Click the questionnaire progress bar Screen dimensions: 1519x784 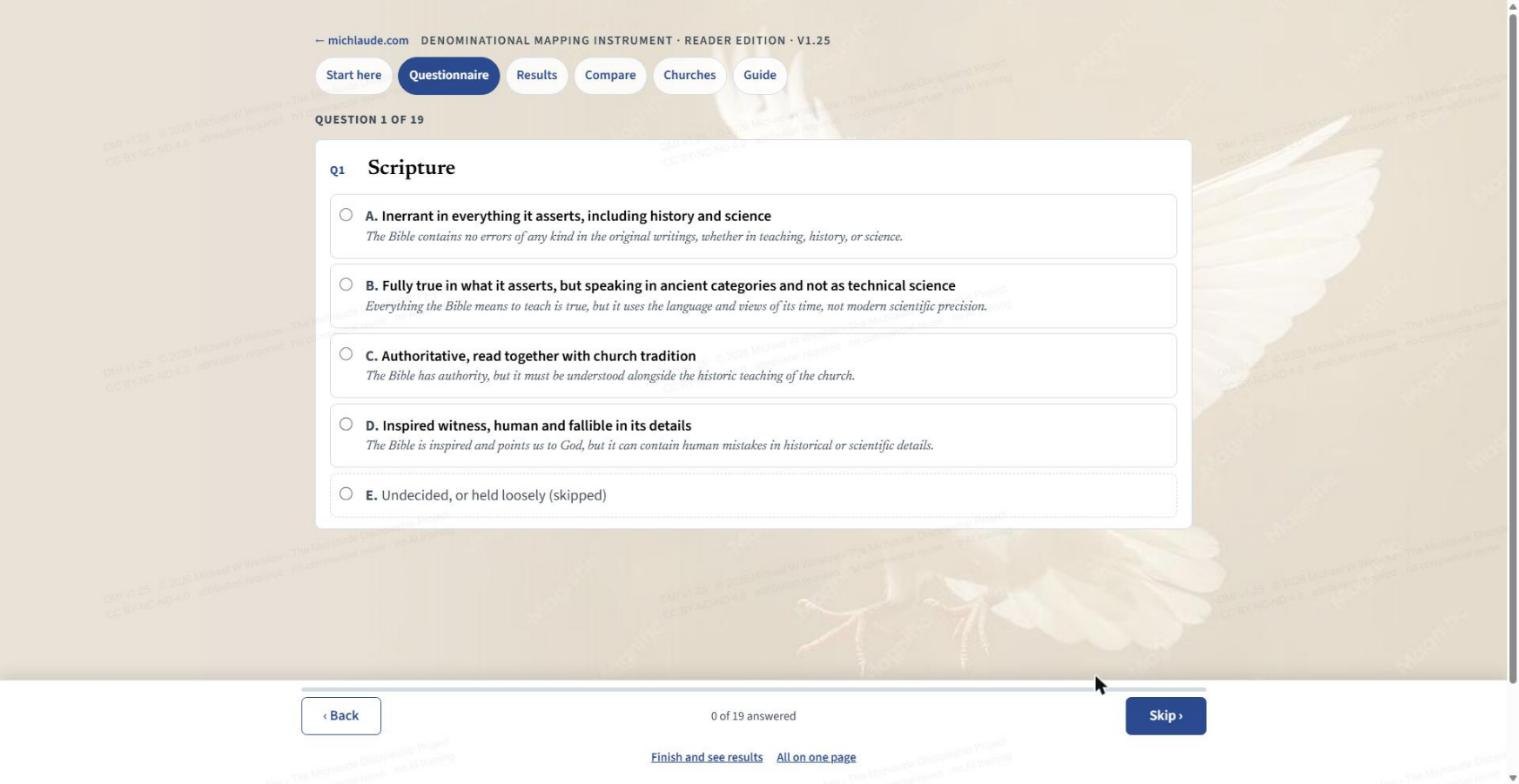754,689
